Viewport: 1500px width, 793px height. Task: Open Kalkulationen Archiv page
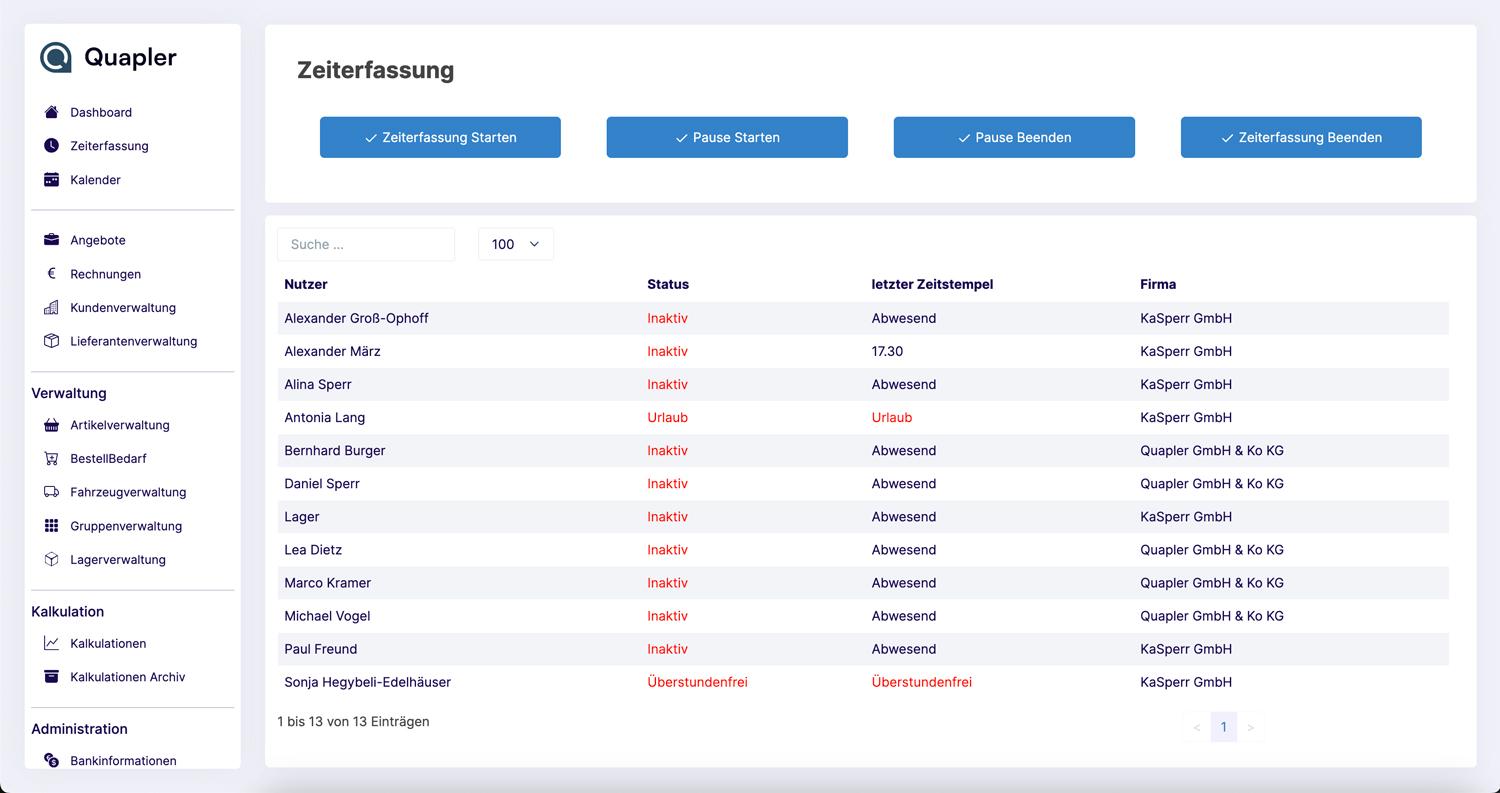click(x=128, y=677)
